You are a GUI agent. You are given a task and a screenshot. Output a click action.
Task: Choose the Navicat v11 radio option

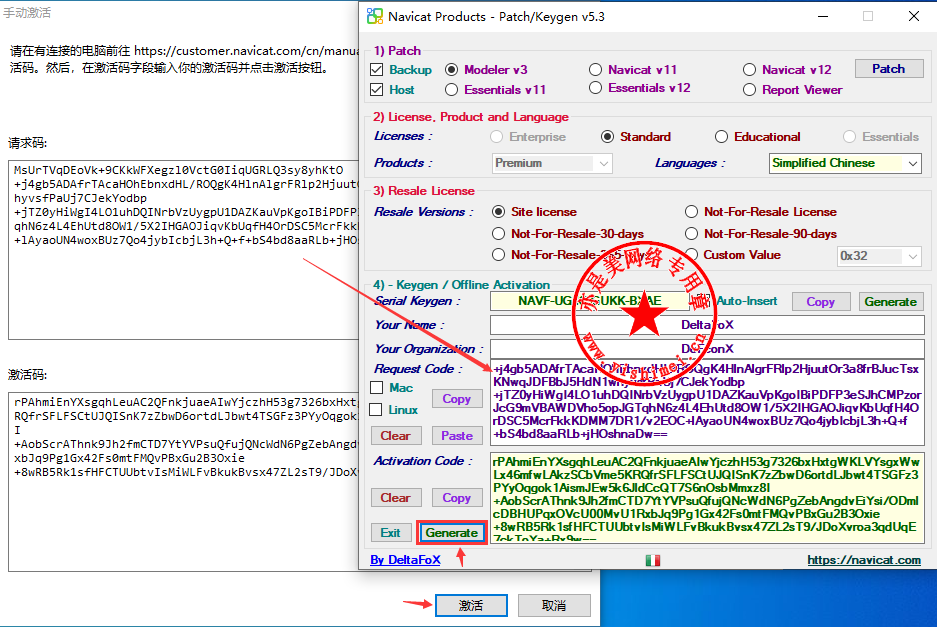pyautogui.click(x=595, y=70)
